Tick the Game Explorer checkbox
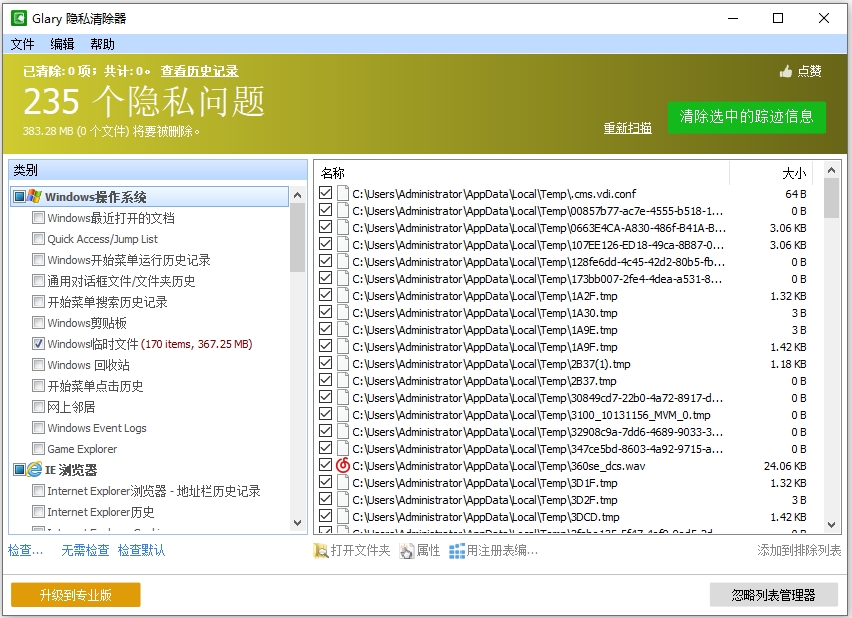Viewport: 852px width, 618px height. click(x=38, y=449)
